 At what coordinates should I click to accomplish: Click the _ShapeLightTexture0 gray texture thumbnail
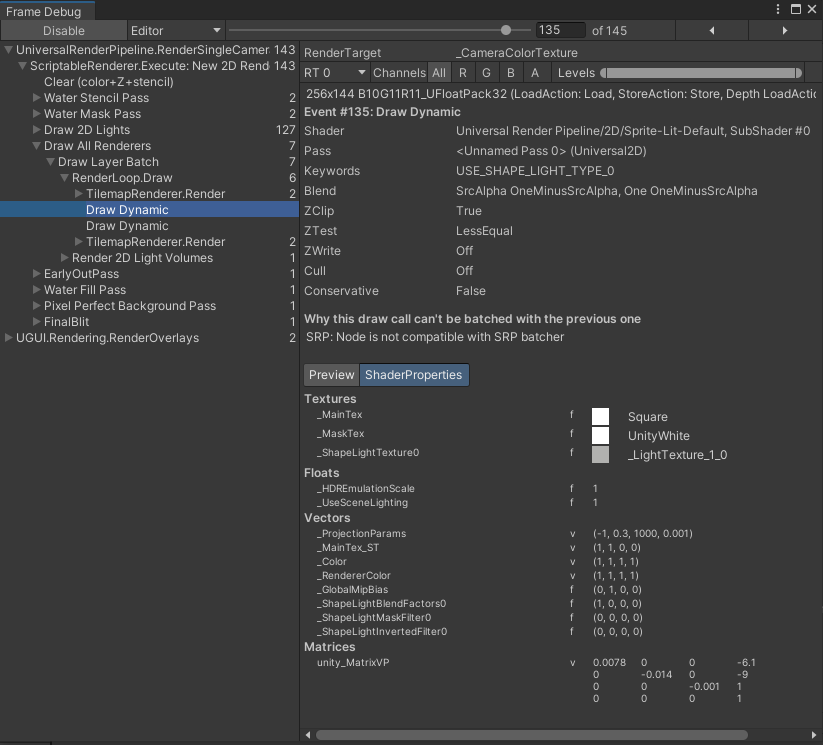(600, 454)
